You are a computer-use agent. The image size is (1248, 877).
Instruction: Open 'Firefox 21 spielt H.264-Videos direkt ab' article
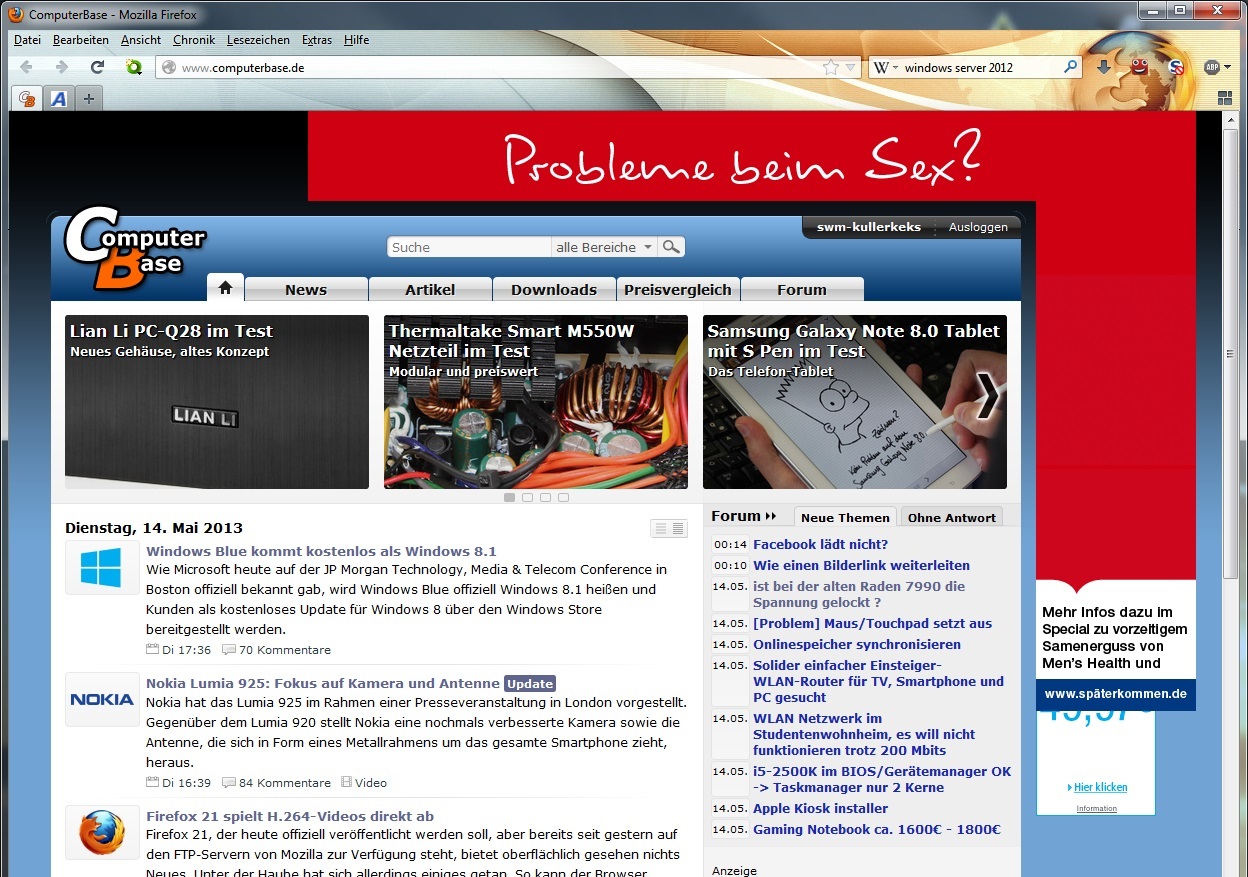coord(290,816)
